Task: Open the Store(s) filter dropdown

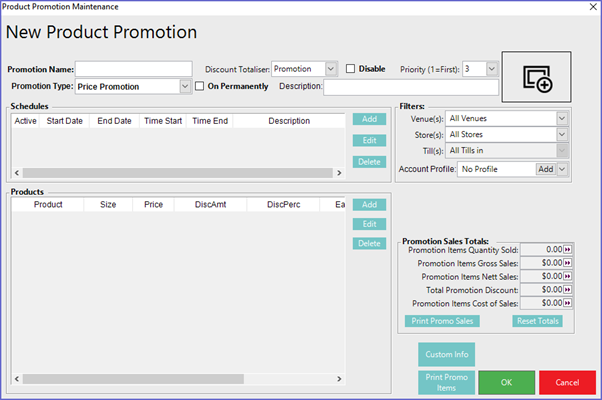Action: [x=562, y=134]
